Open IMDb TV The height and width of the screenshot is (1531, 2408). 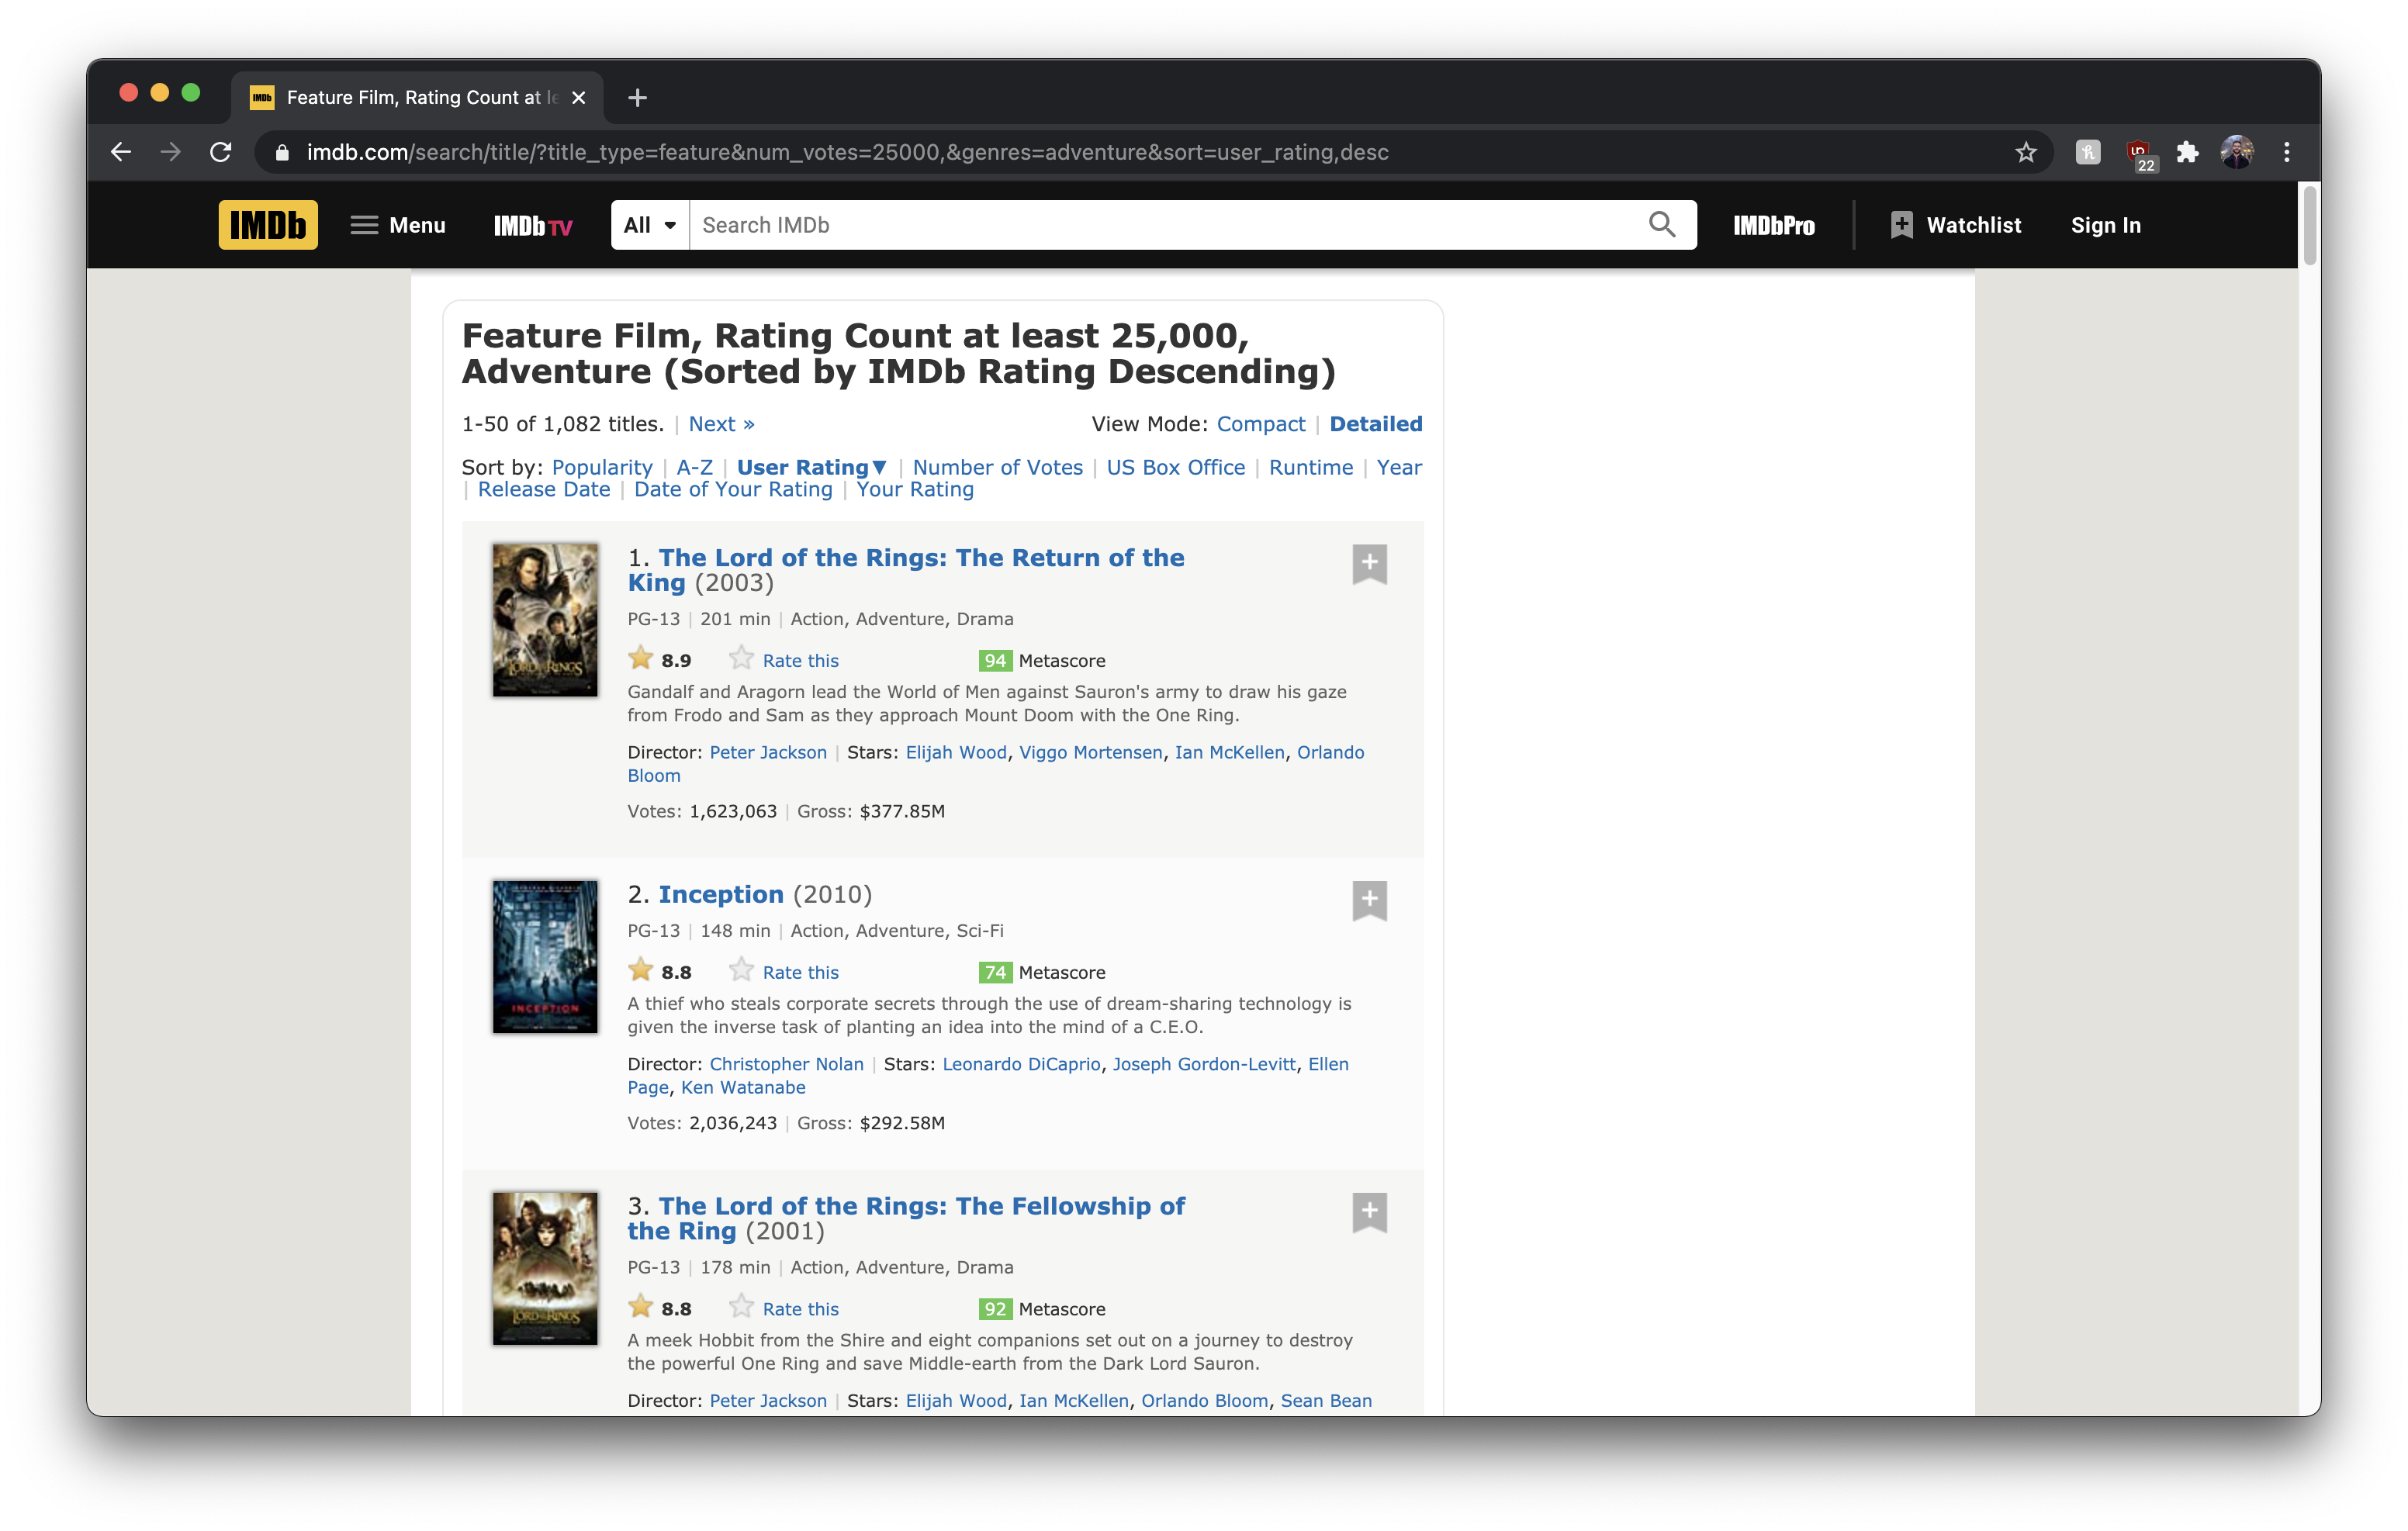point(533,226)
